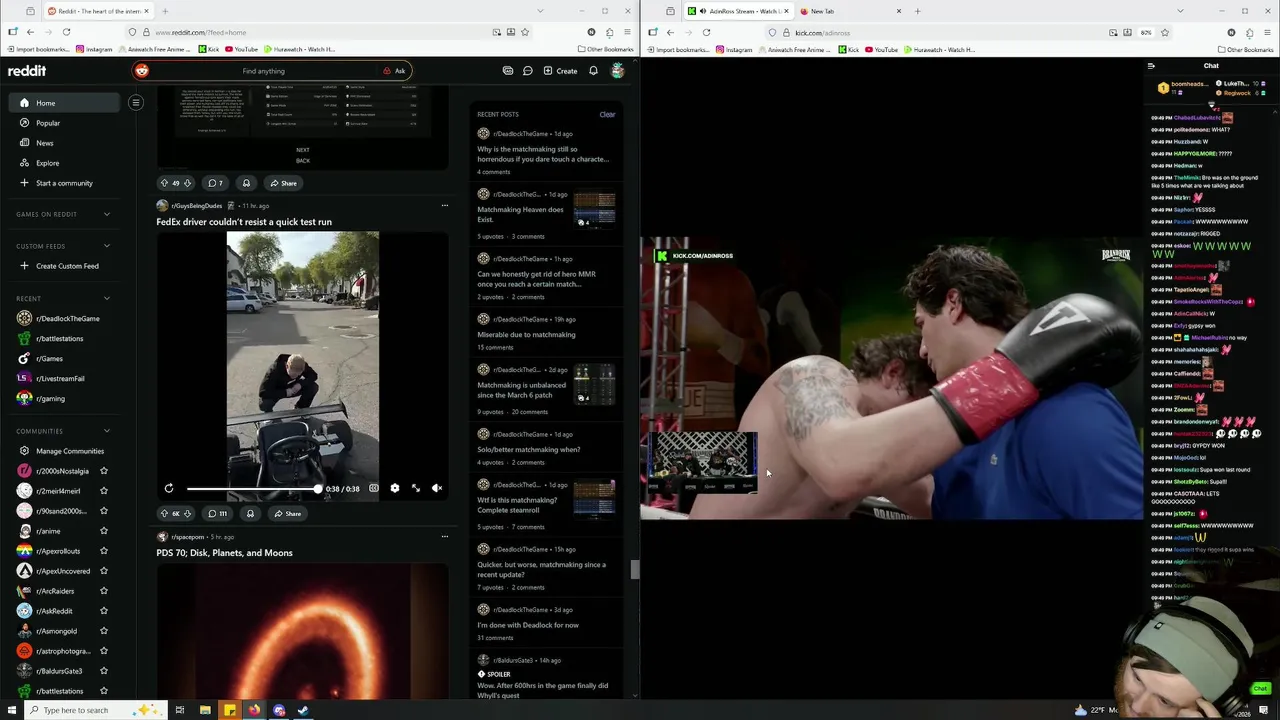Open Reddit chat icon in header
This screenshot has height=720, width=1280.
click(527, 71)
